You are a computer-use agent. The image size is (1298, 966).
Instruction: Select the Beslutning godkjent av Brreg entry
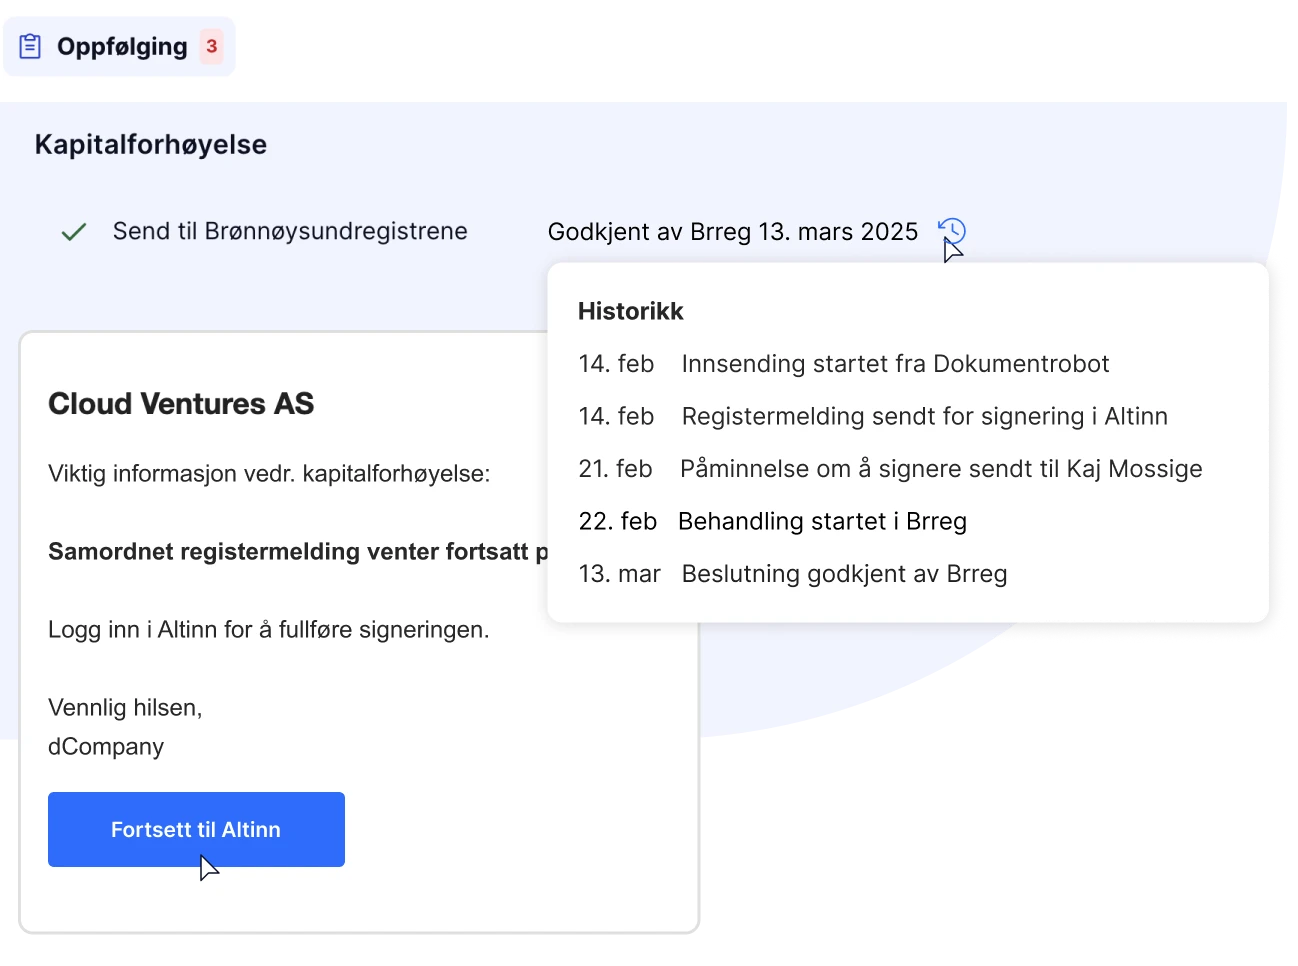(844, 574)
